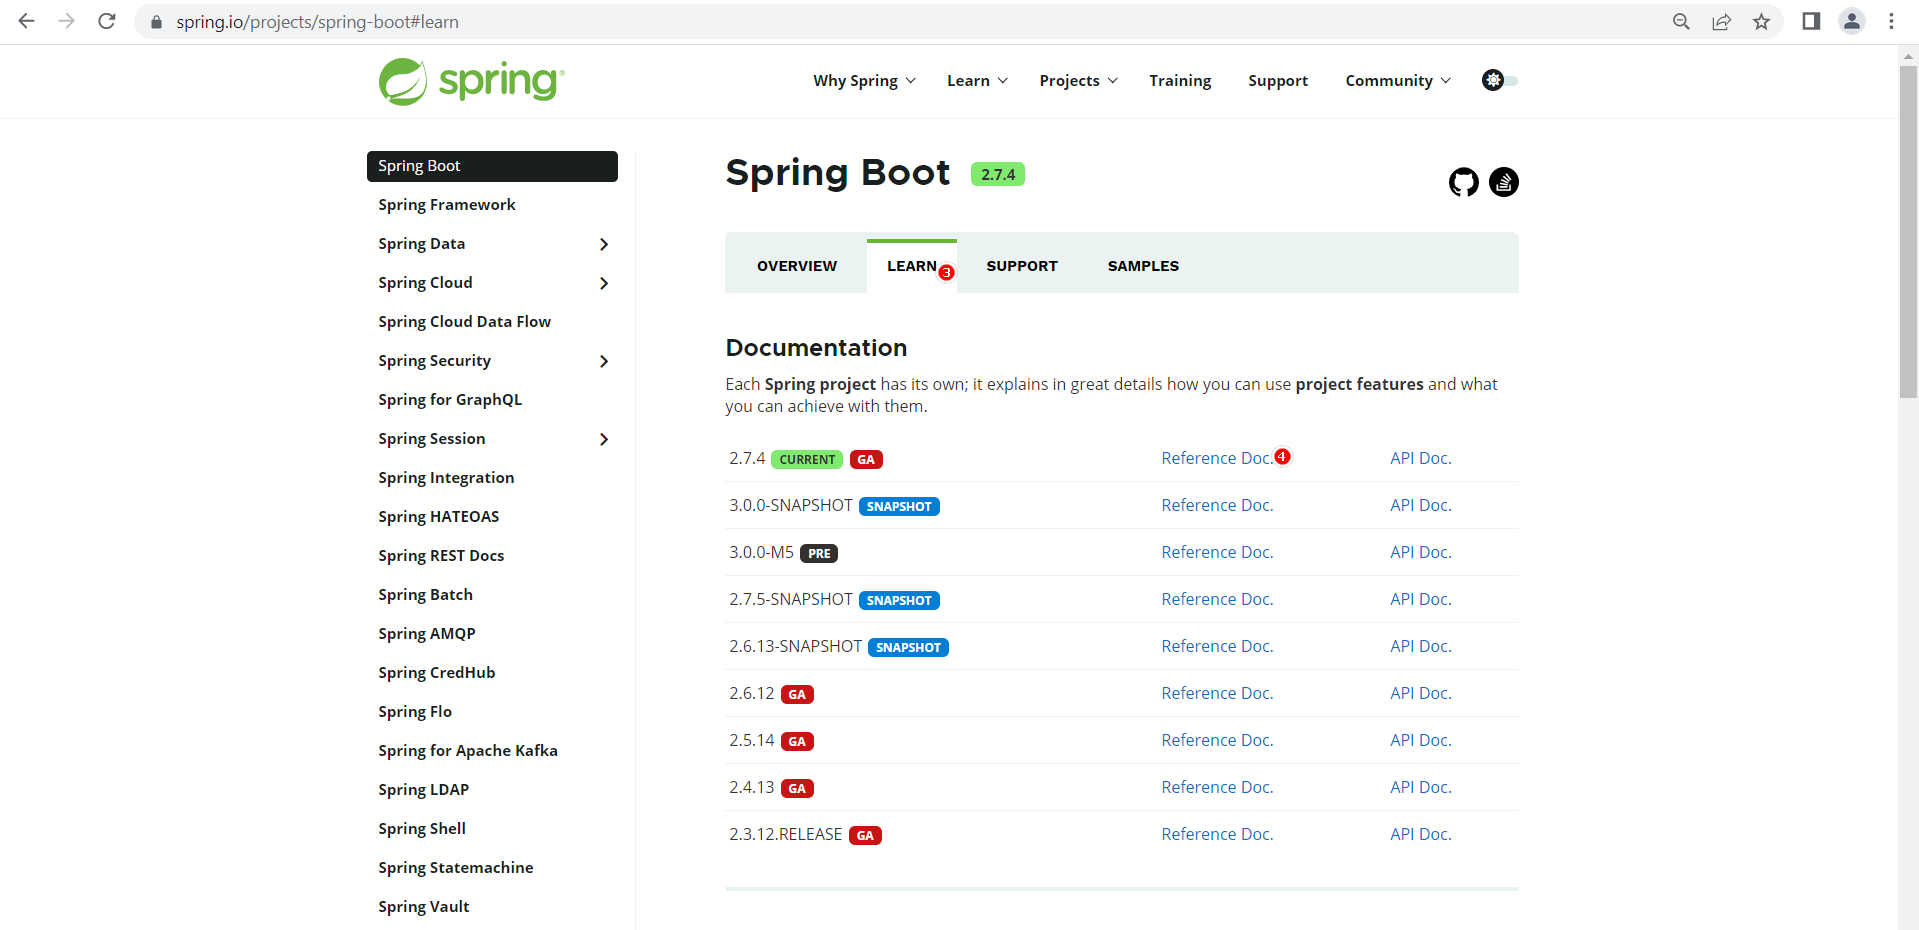
Task: Open the browser profile avatar
Action: pos(1852,21)
